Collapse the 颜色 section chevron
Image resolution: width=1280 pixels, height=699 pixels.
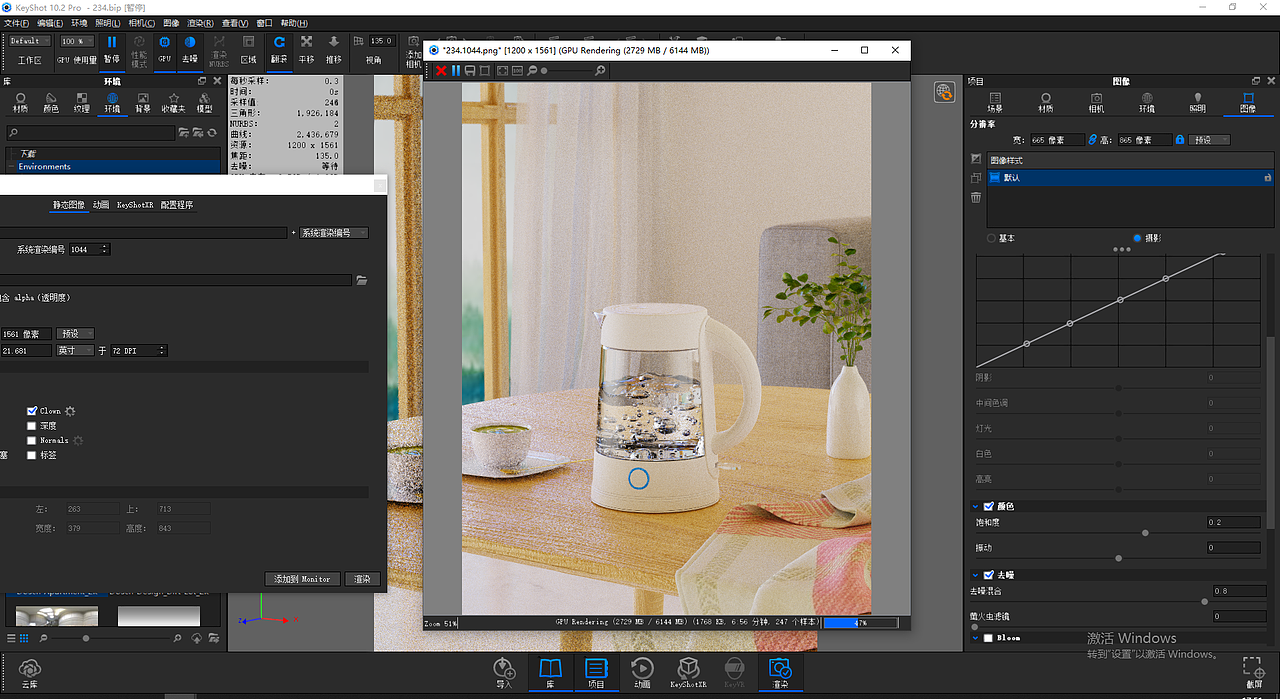pos(975,506)
